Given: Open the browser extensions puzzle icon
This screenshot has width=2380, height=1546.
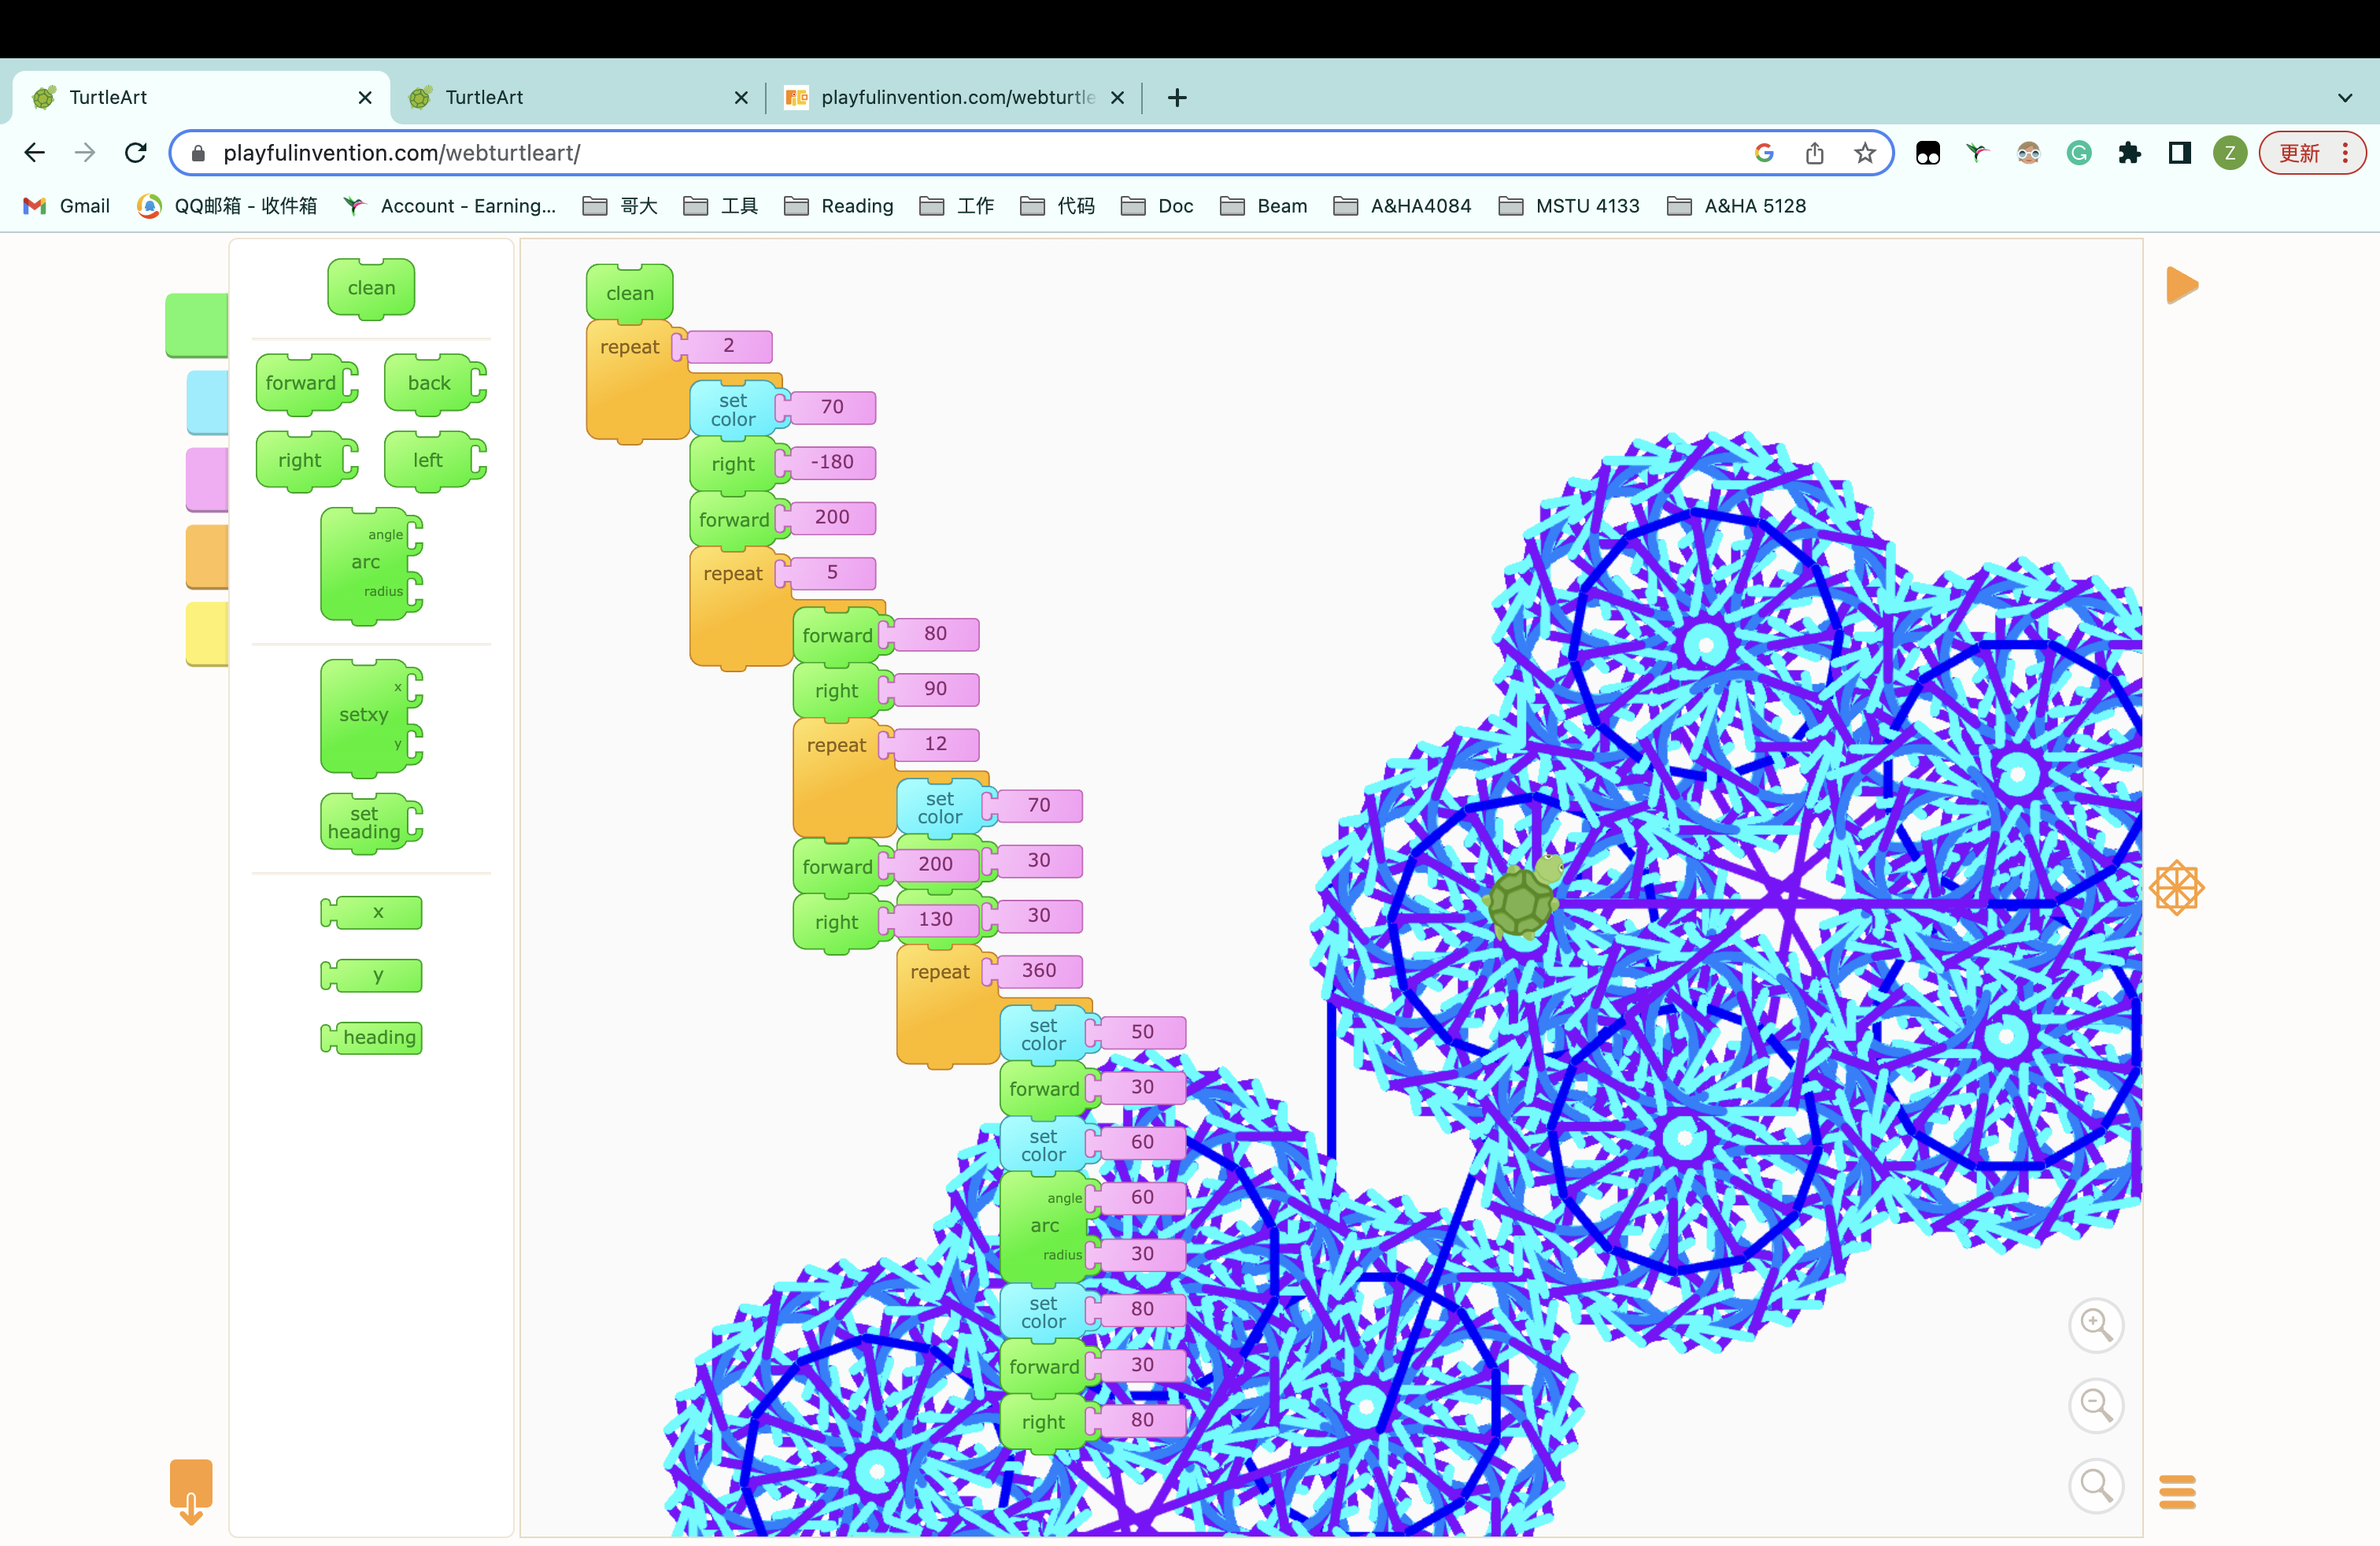Looking at the screenshot, I should (x=2129, y=153).
